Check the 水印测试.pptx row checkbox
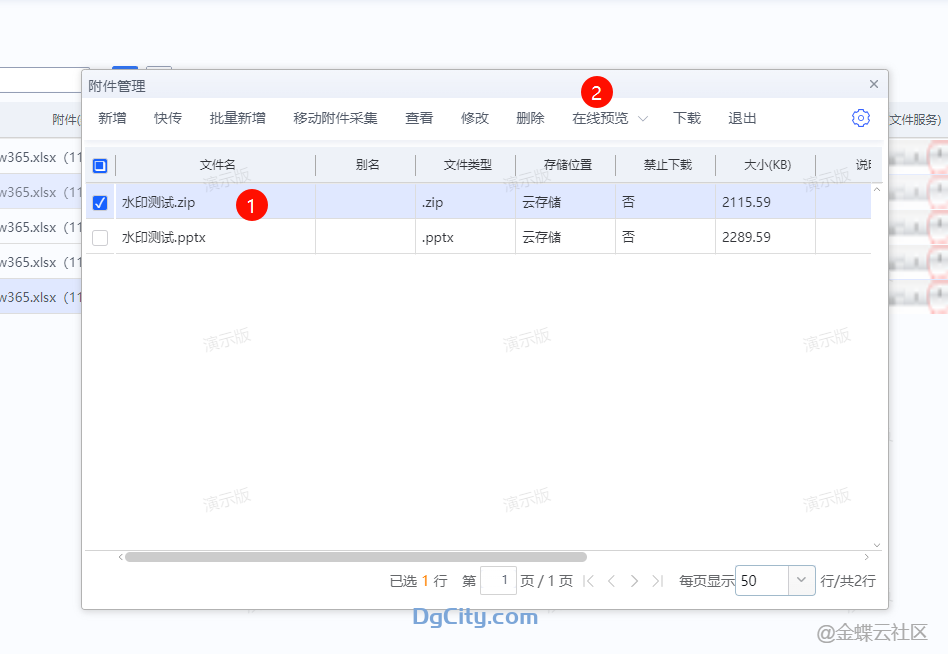This screenshot has width=948, height=654. 100,237
